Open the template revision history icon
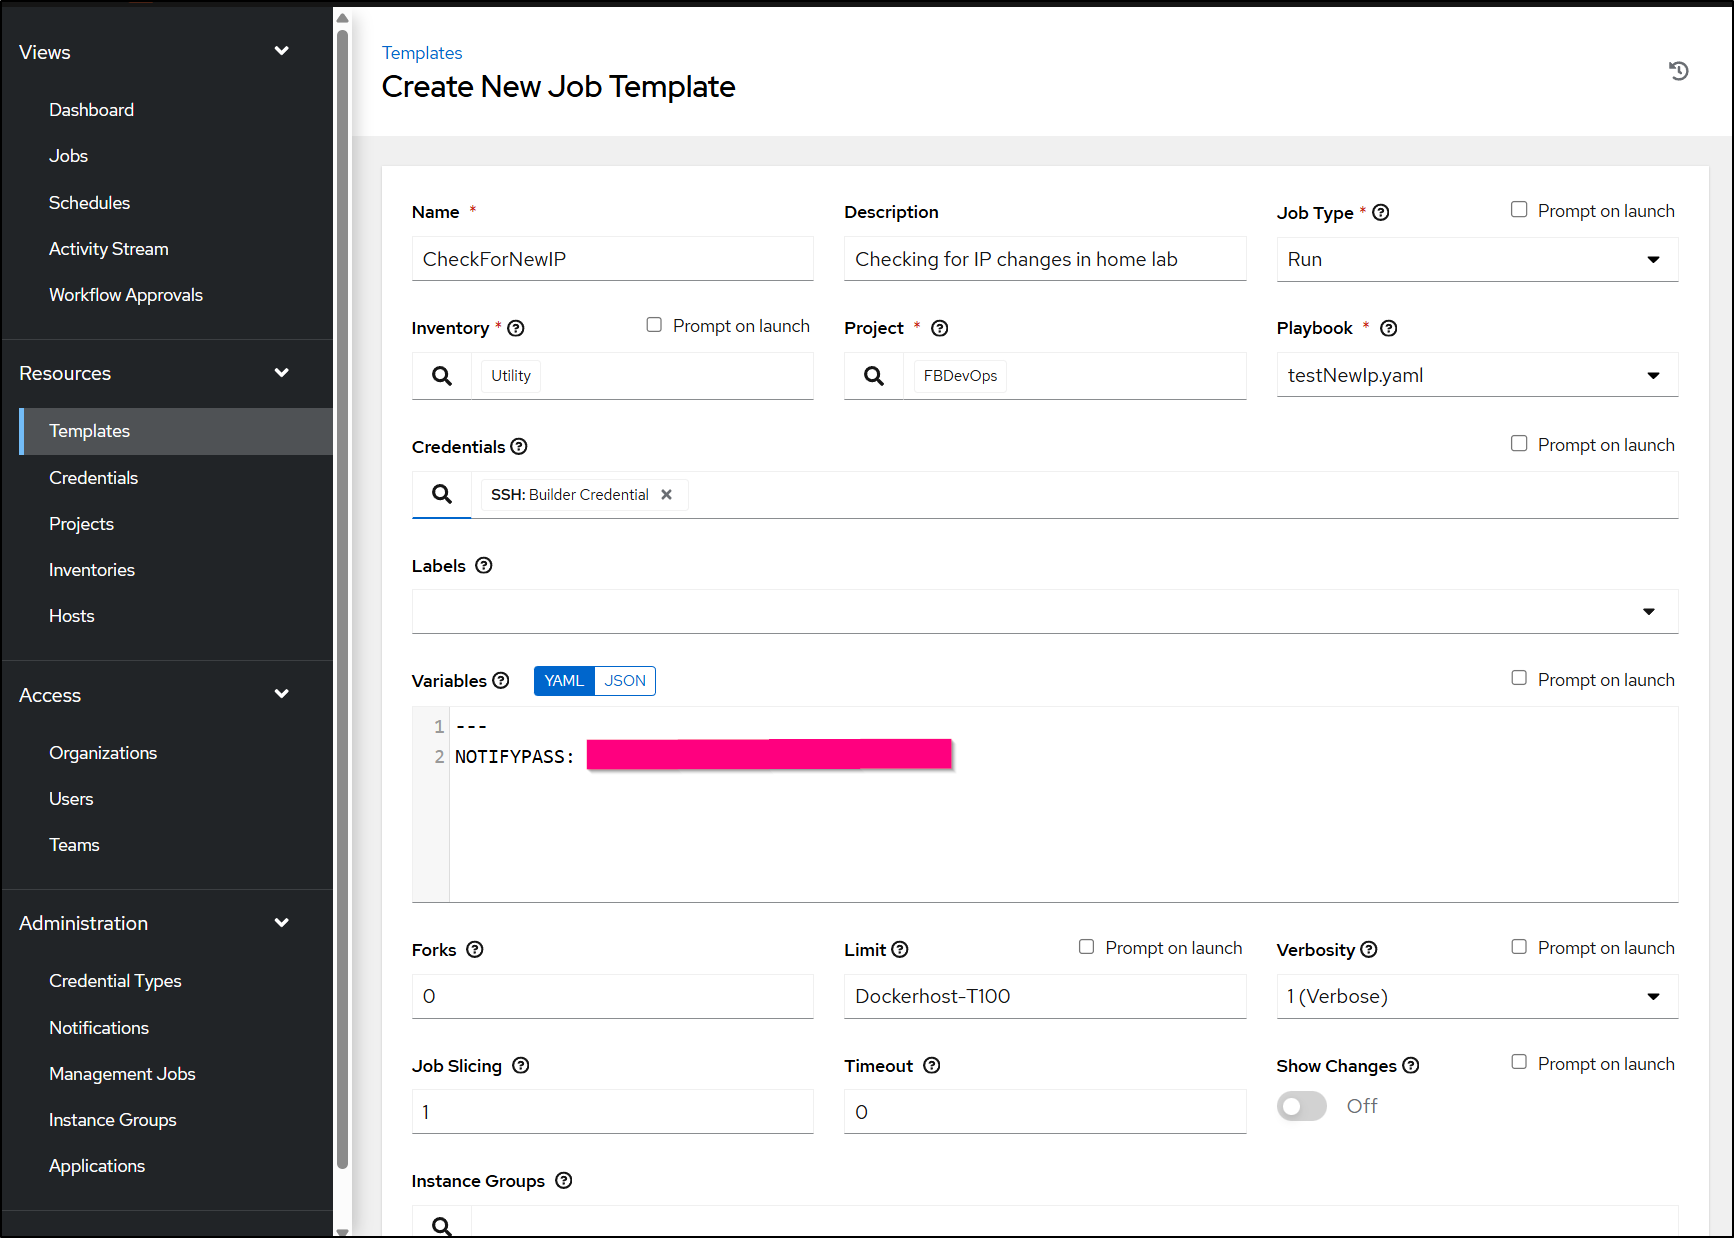 pyautogui.click(x=1679, y=71)
